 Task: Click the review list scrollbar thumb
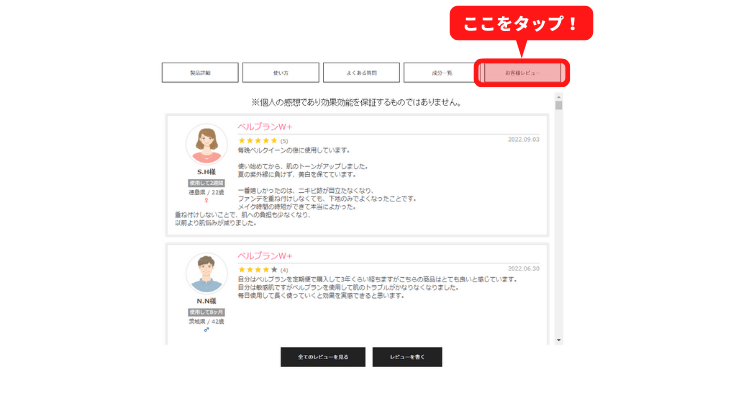[x=559, y=106]
